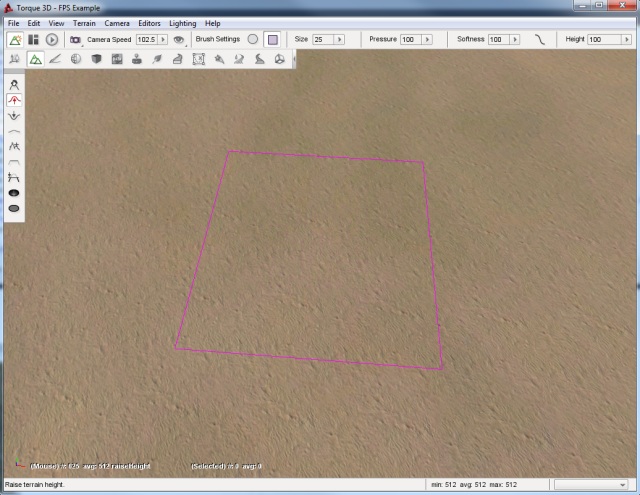Toggle the eye visibility options icon
Screen dimensions: 640x495
(179, 39)
